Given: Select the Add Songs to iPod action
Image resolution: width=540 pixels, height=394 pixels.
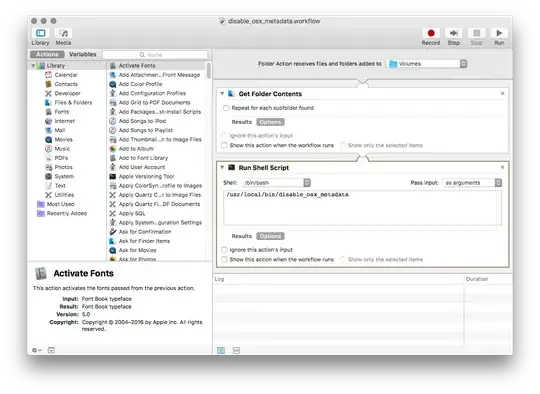Looking at the screenshot, I should 157,121.
